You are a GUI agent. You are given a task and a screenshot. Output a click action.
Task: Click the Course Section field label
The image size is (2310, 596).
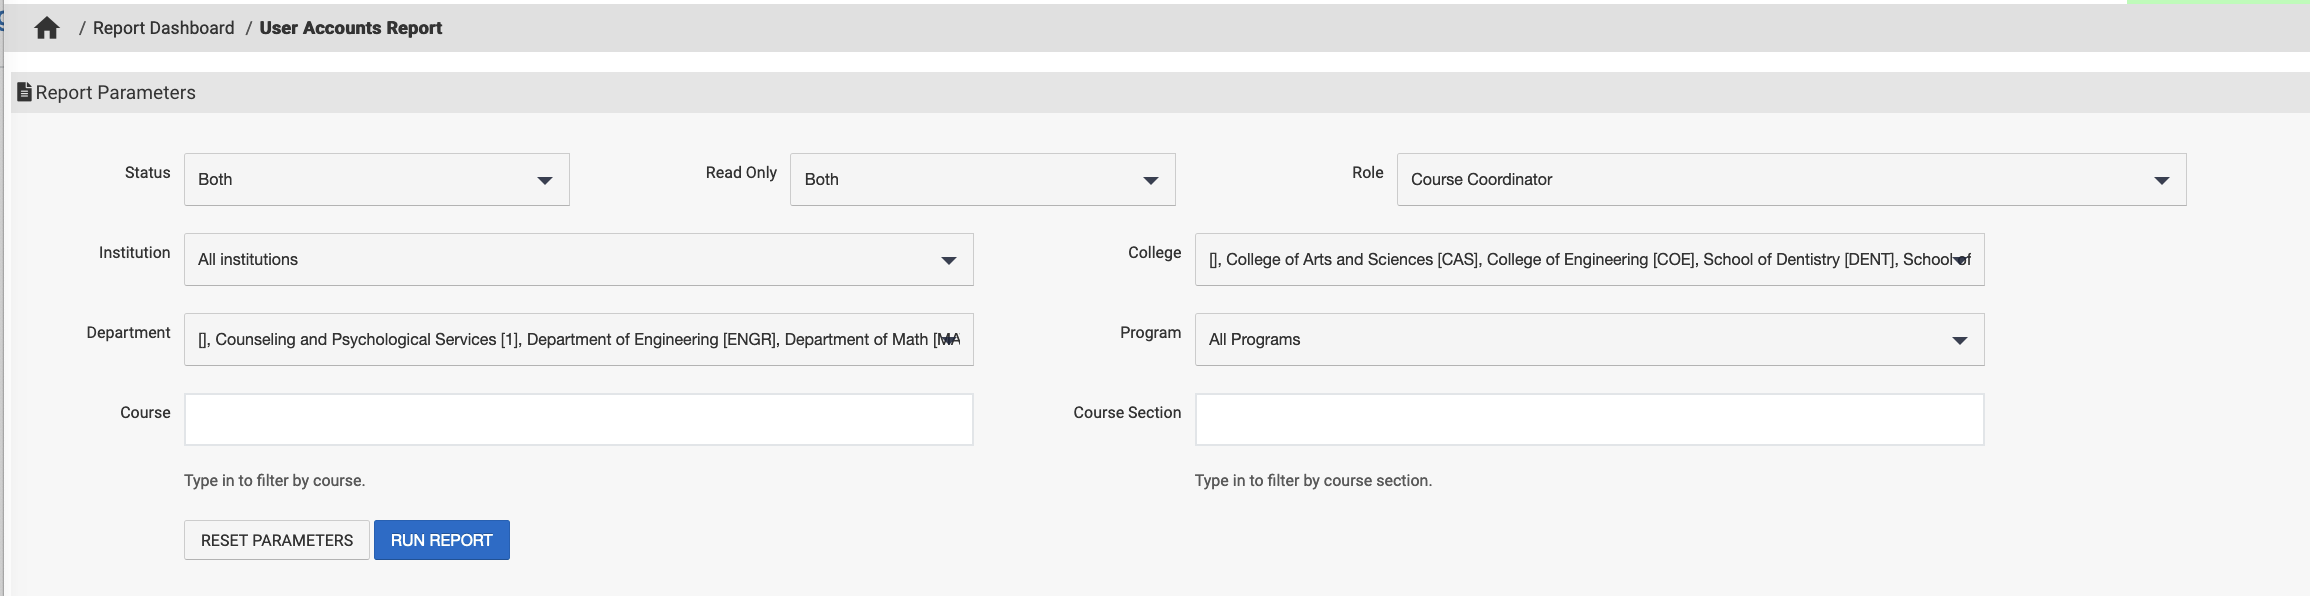pyautogui.click(x=1127, y=413)
